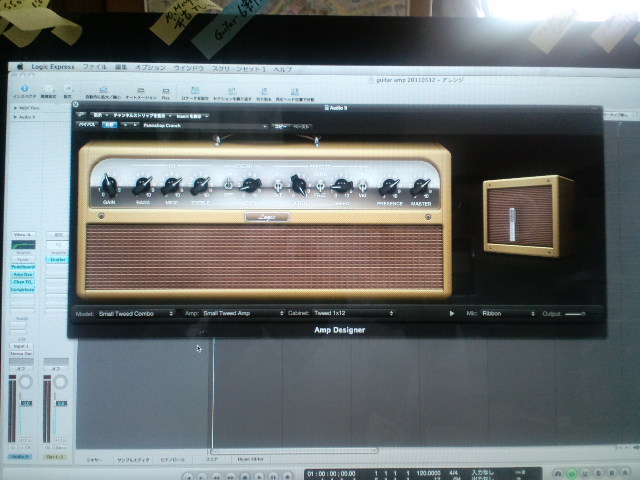Click the GAIN knob on amp
Image resolution: width=640 pixels, height=480 pixels.
109,186
